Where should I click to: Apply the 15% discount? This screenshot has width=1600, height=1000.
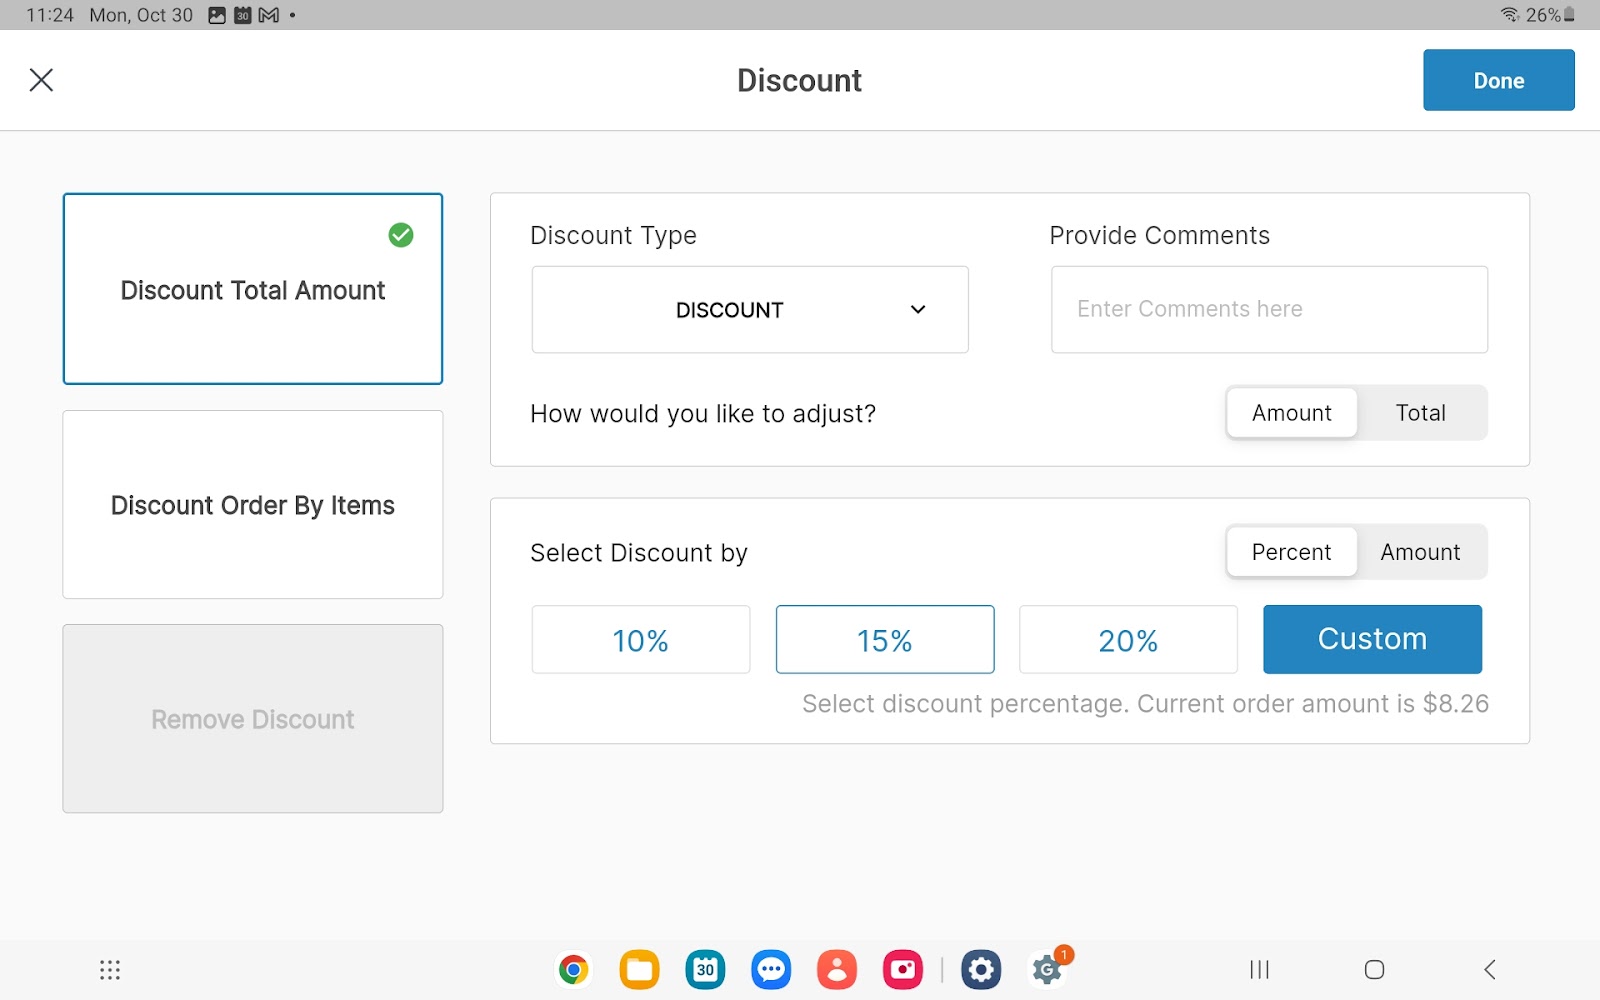[x=884, y=640]
